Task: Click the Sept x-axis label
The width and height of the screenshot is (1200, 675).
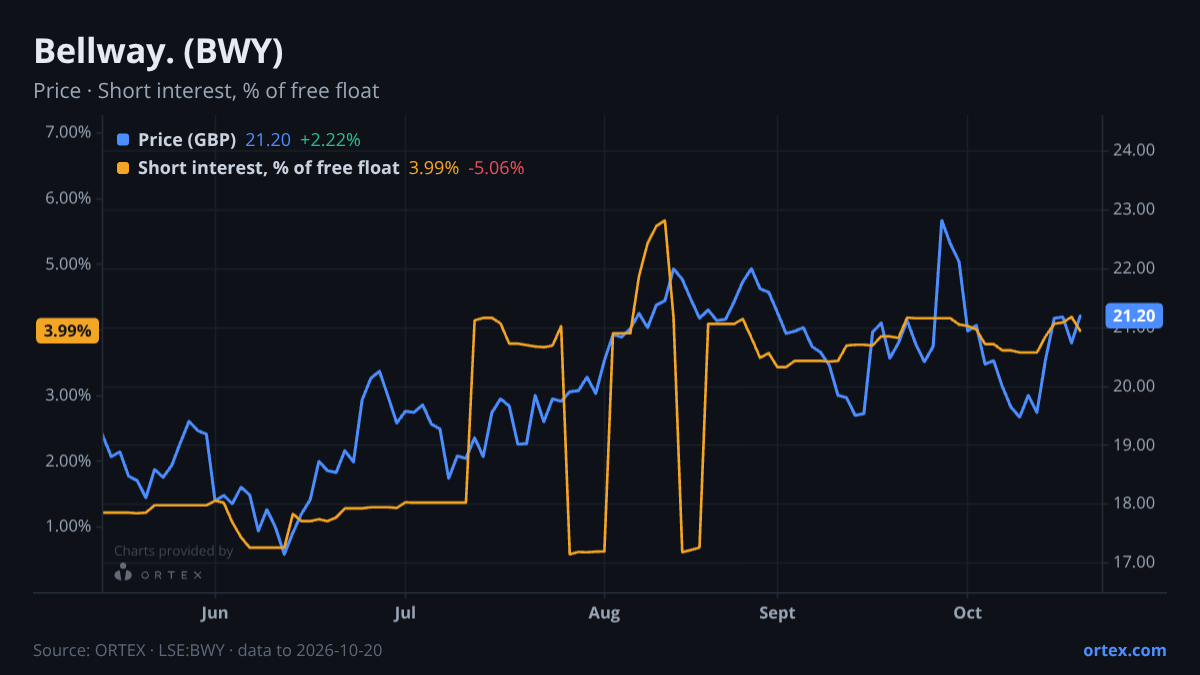Action: pyautogui.click(x=777, y=612)
